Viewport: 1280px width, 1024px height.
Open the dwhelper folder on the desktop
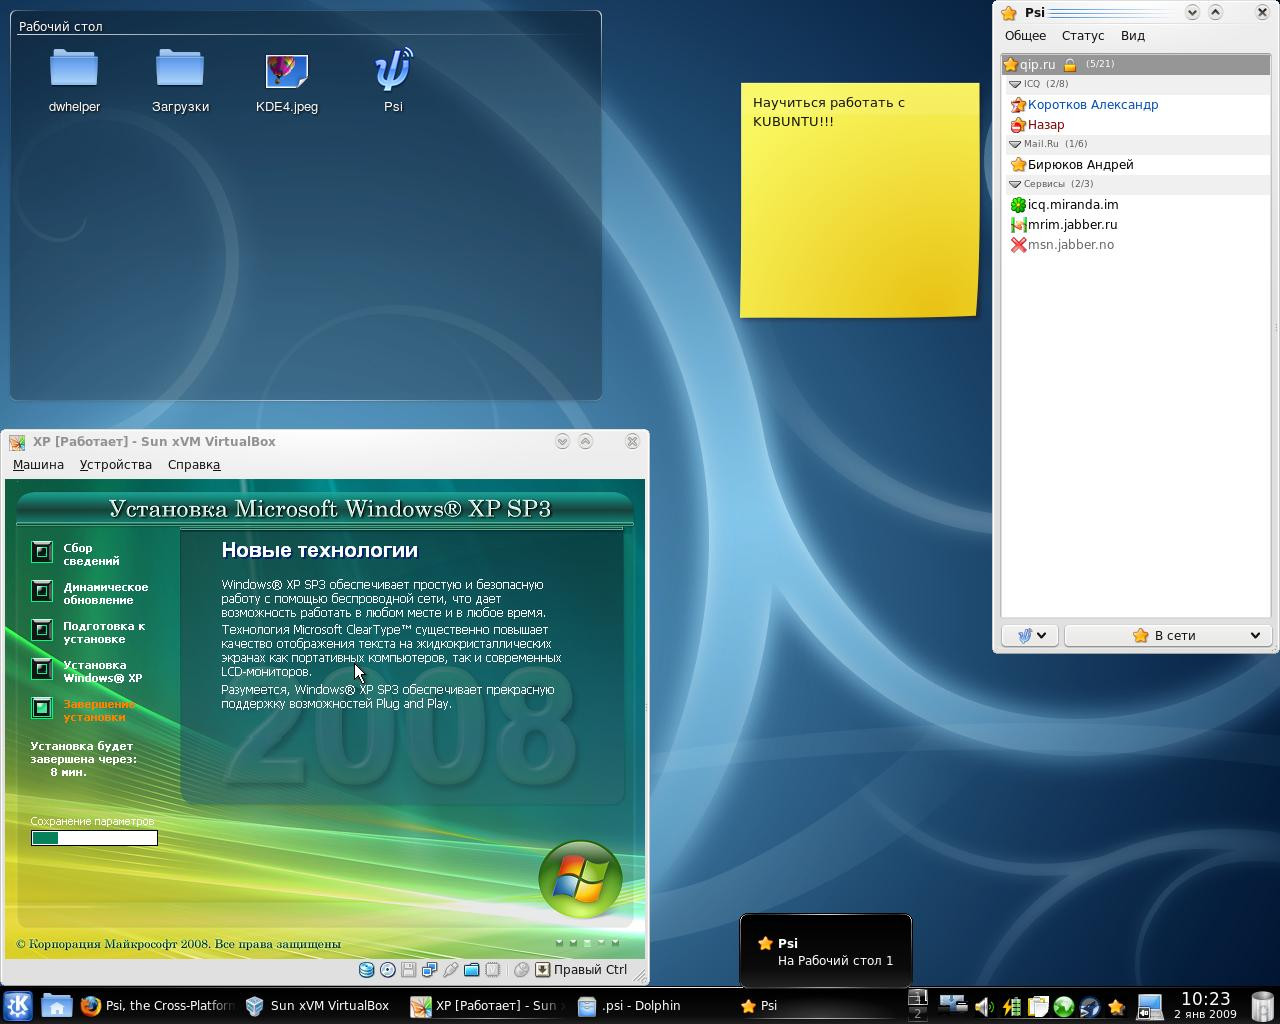click(x=74, y=80)
